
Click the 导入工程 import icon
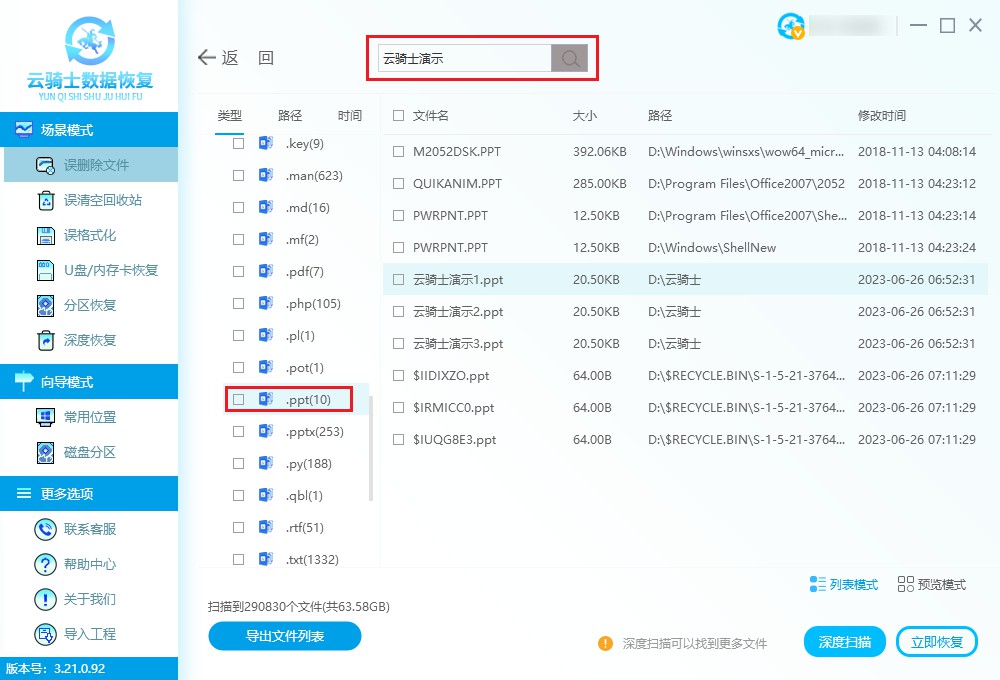pos(45,634)
